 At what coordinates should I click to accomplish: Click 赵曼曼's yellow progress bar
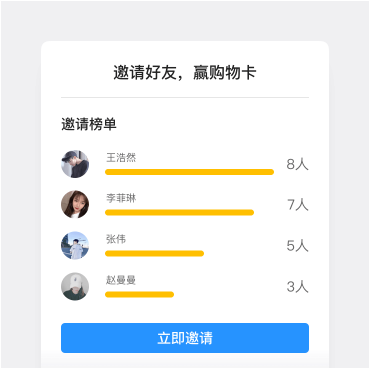[x=139, y=294]
